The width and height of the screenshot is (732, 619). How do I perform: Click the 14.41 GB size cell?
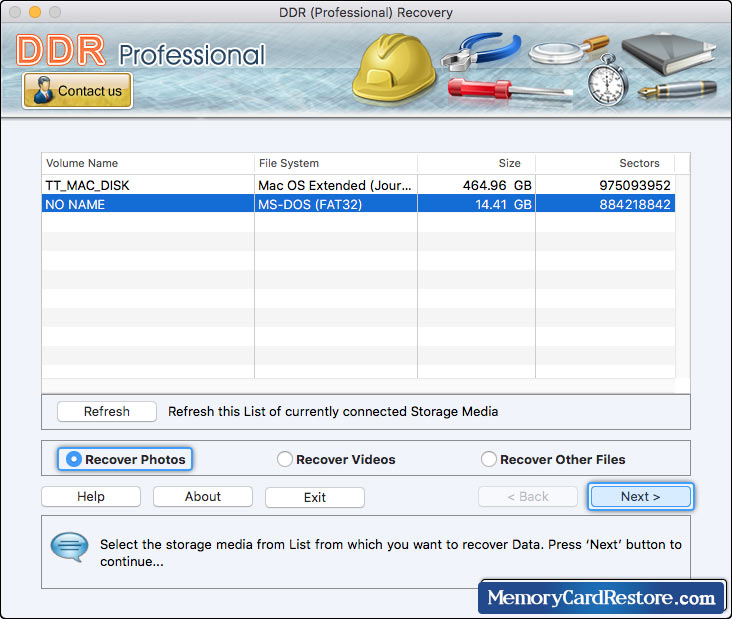pos(476,204)
